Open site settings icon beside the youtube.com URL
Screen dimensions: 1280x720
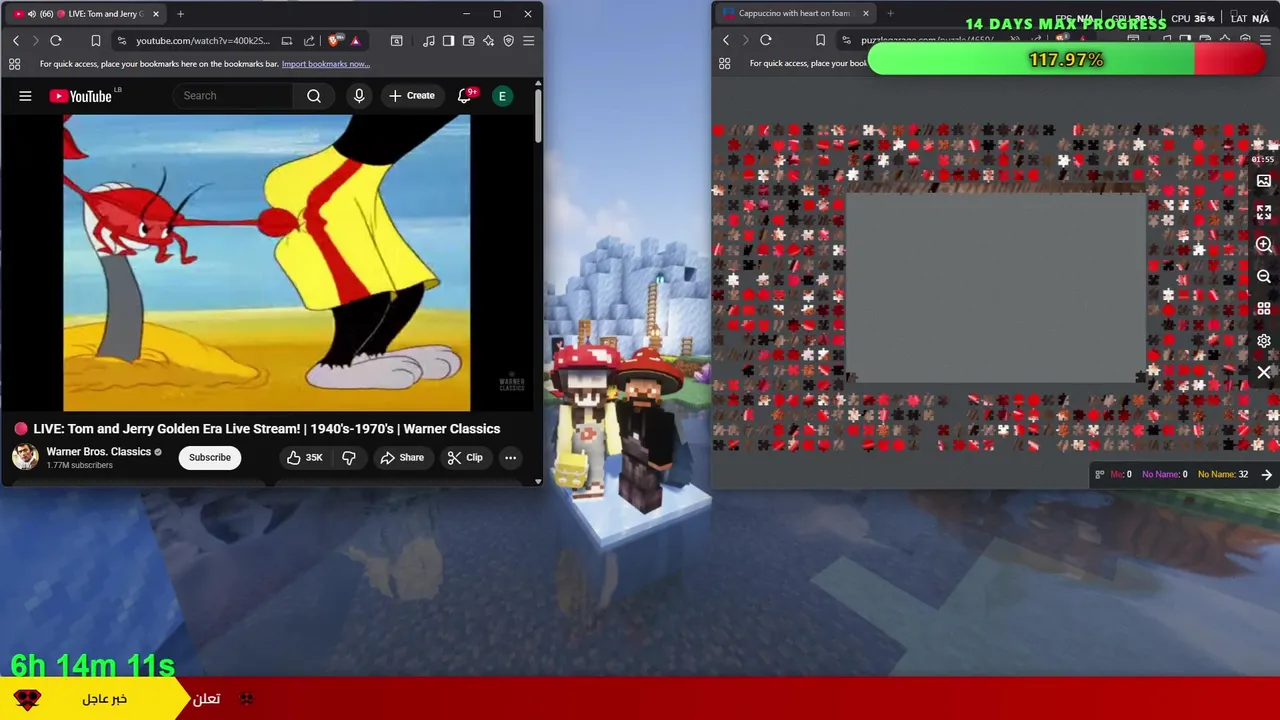(121, 41)
